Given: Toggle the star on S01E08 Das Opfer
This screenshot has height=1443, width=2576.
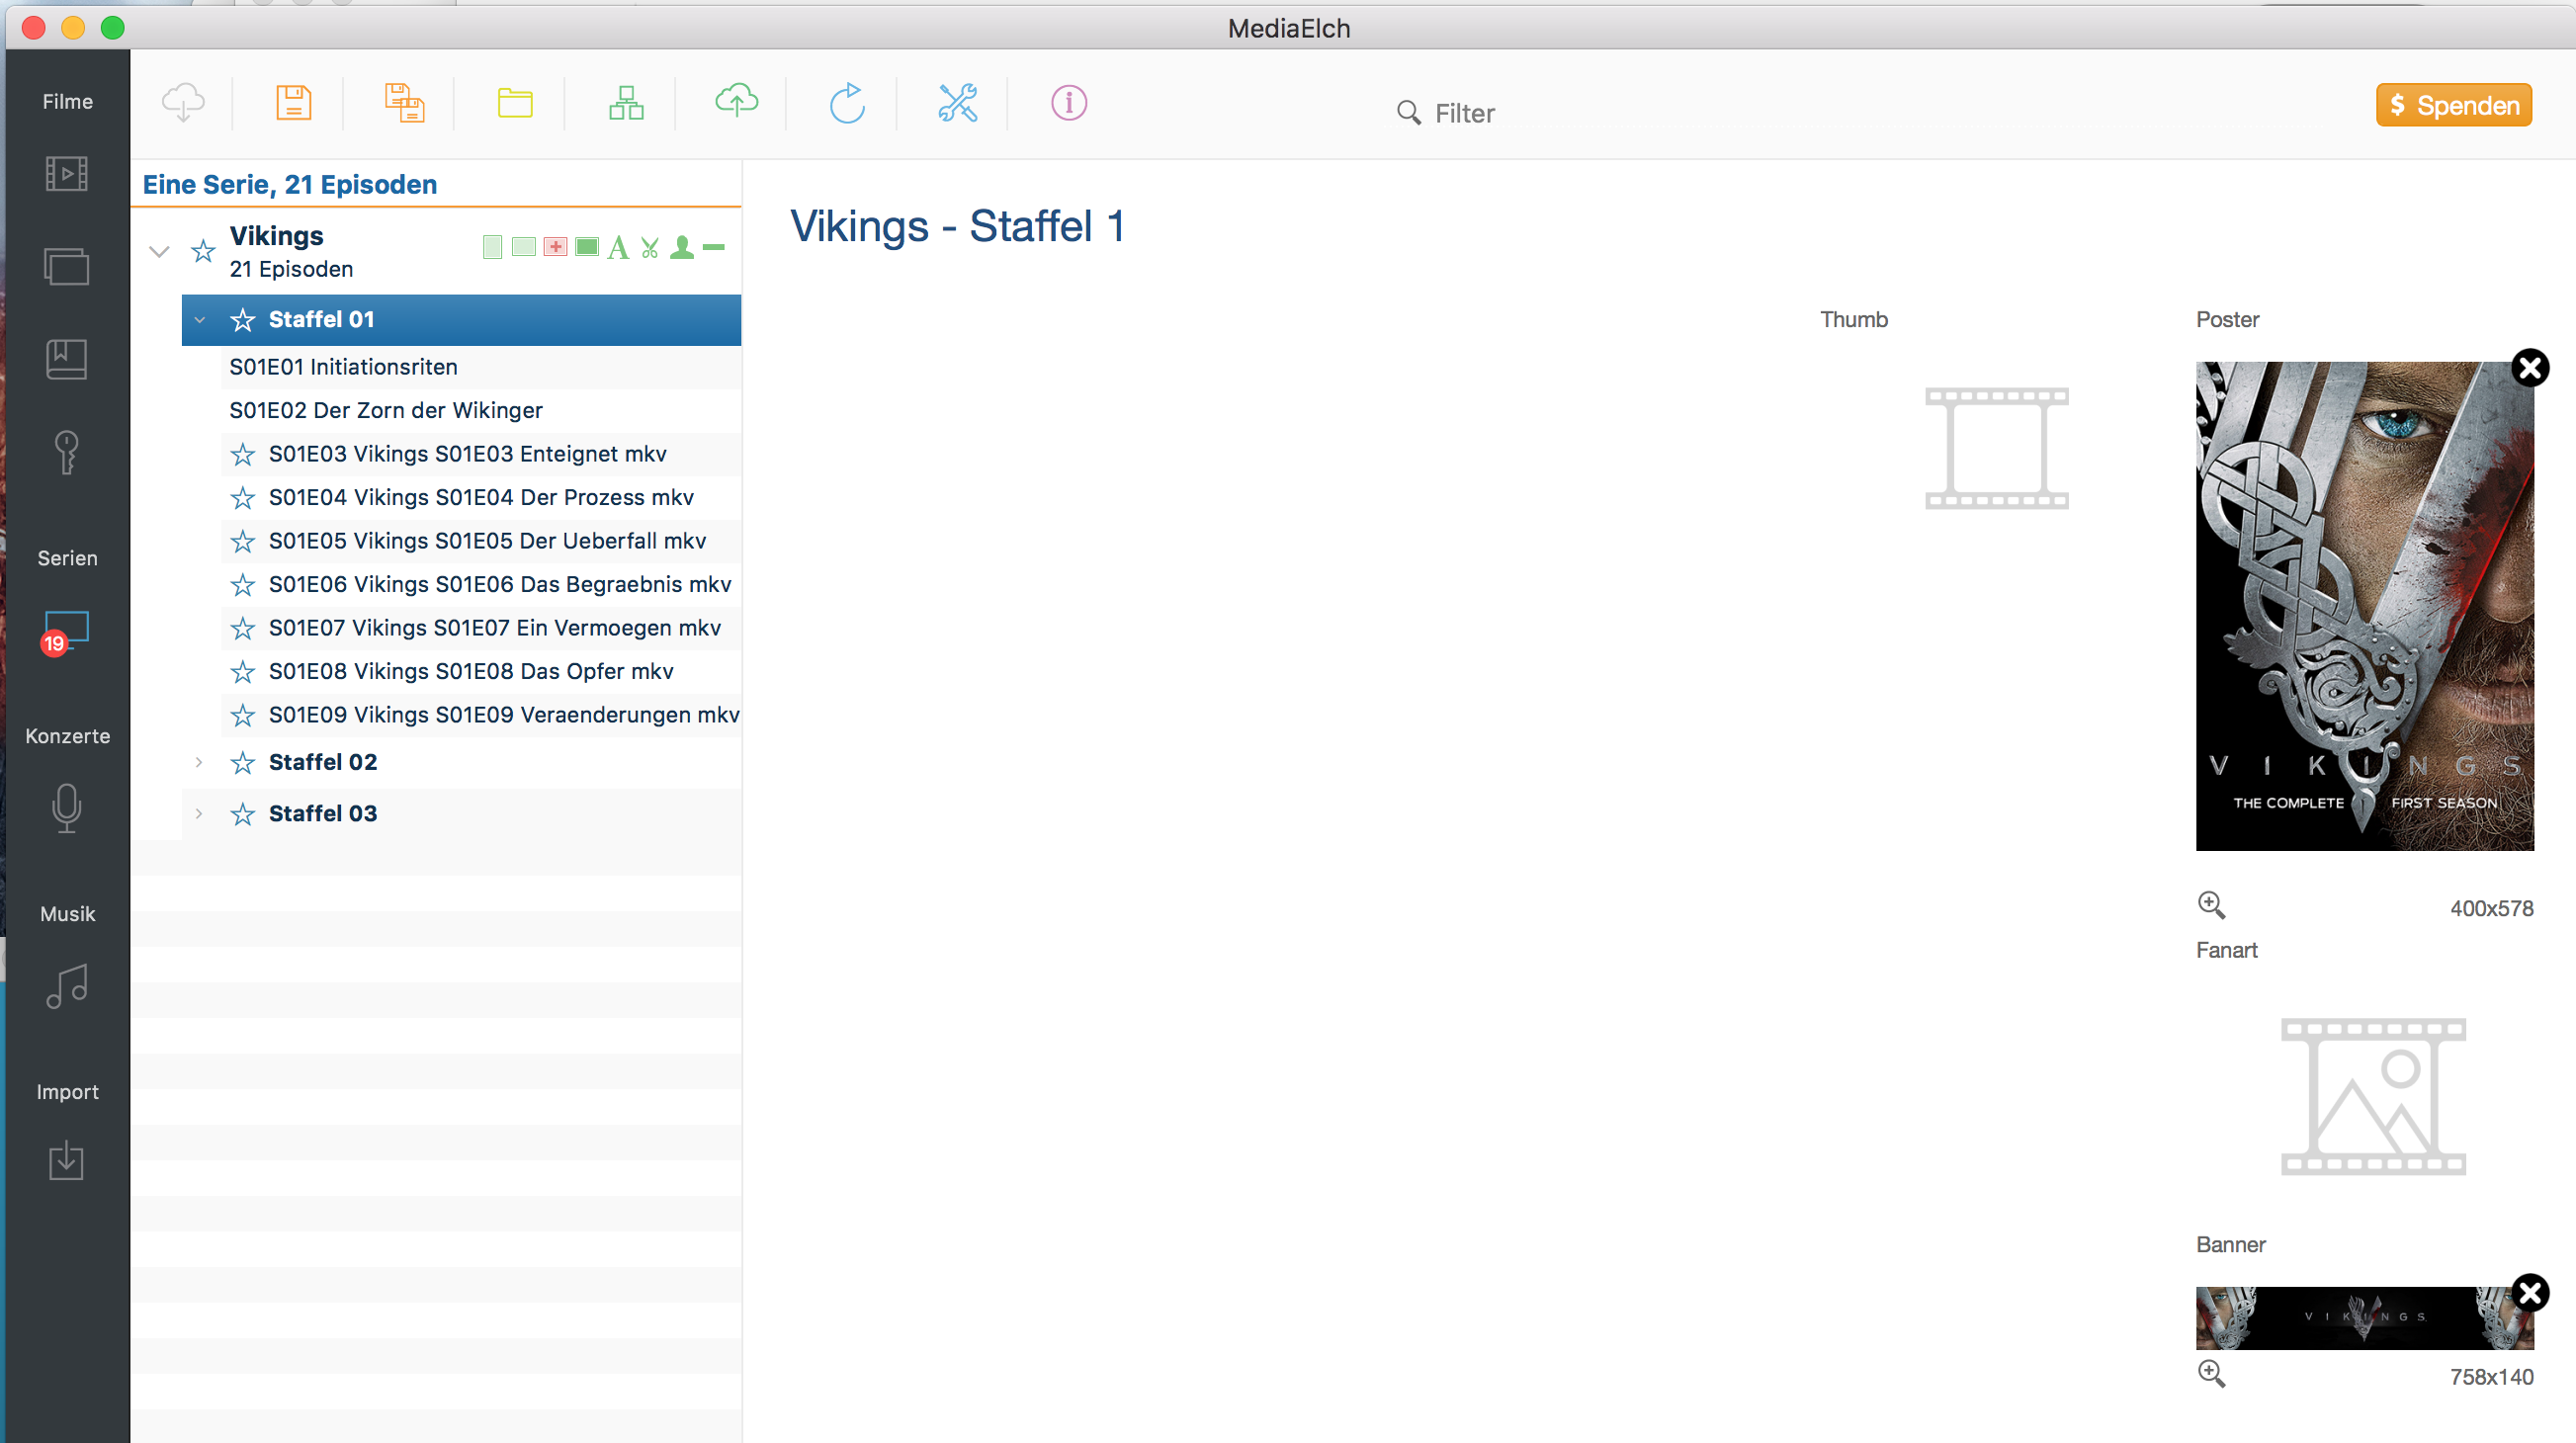Looking at the screenshot, I should click(242, 672).
